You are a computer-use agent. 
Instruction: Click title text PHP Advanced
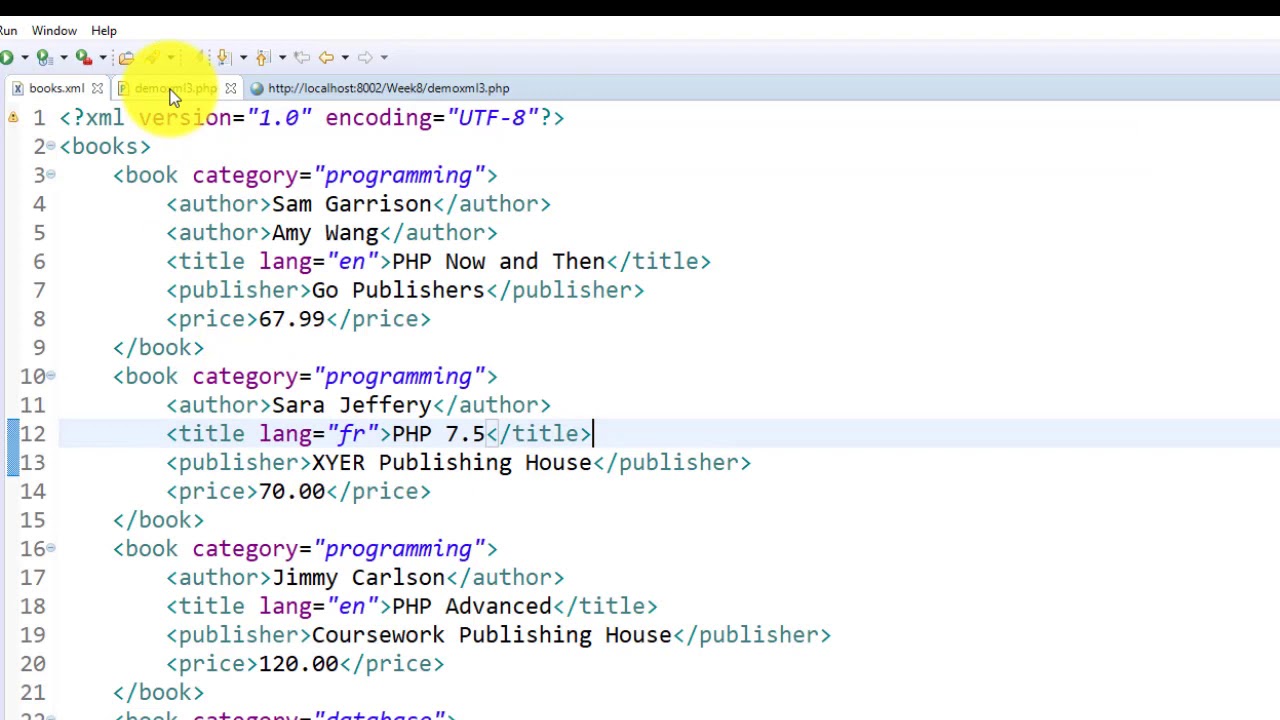click(471, 606)
